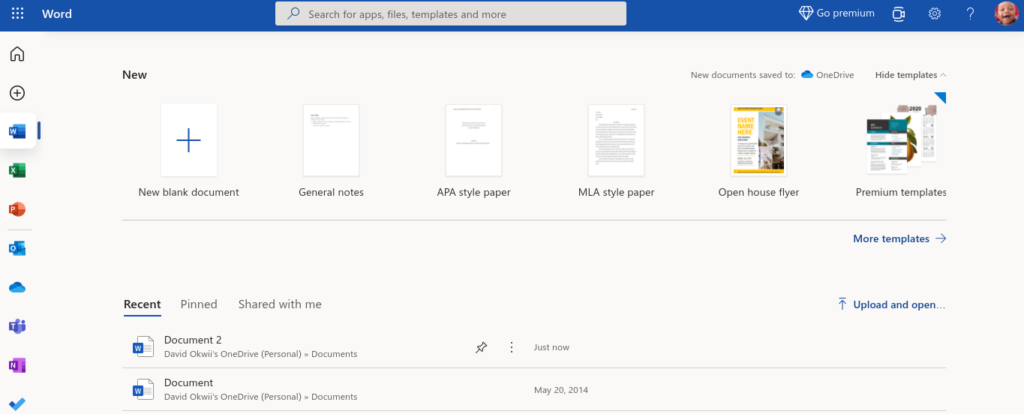Go to the Home icon in sidebar

(x=17, y=54)
